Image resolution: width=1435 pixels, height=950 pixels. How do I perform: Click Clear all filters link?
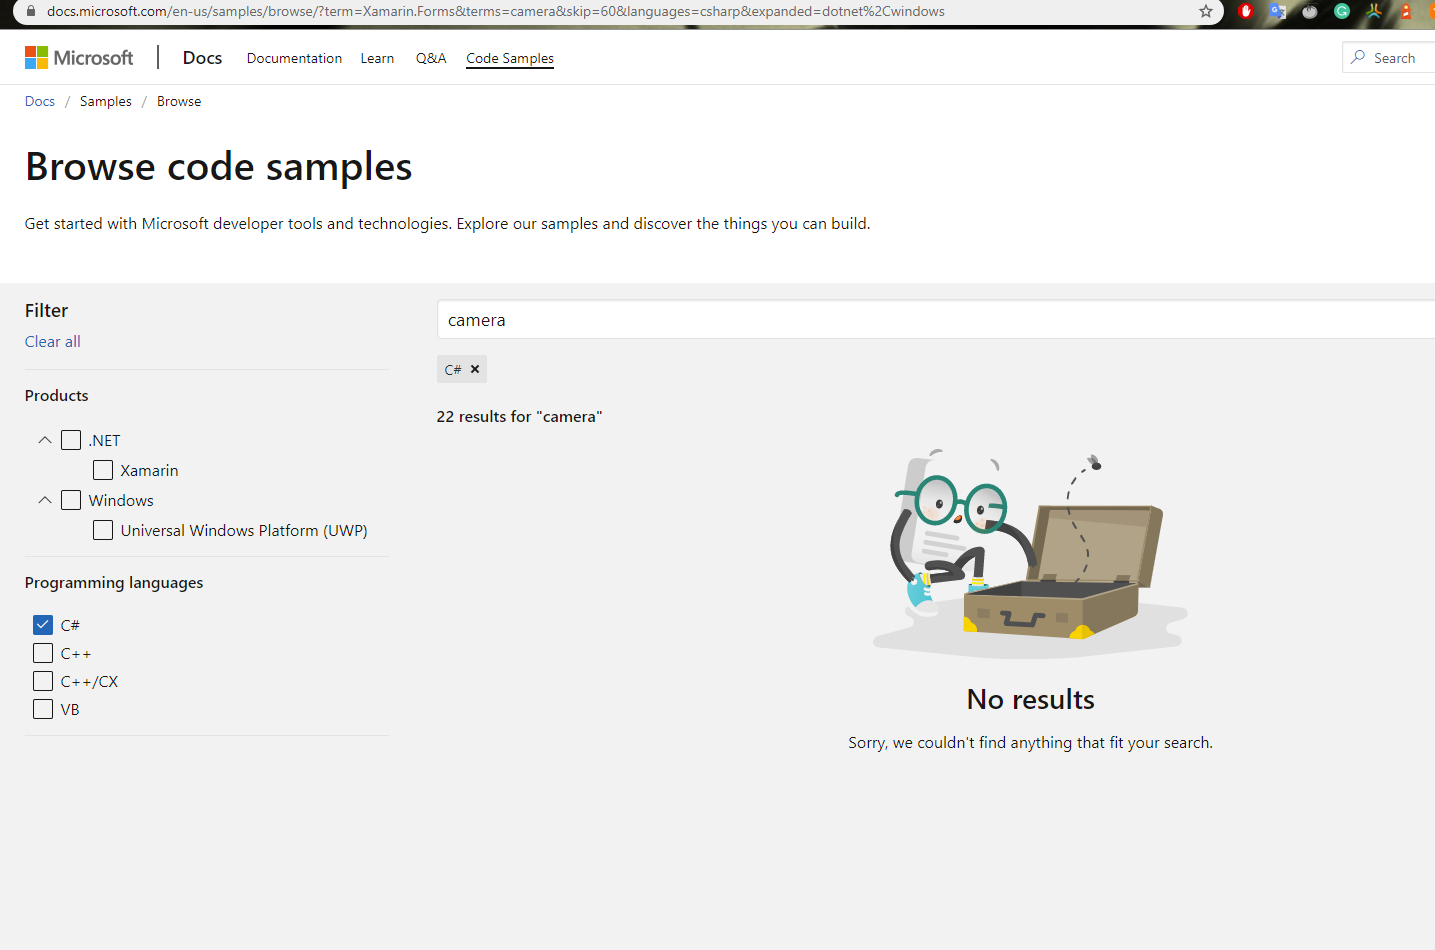click(53, 341)
